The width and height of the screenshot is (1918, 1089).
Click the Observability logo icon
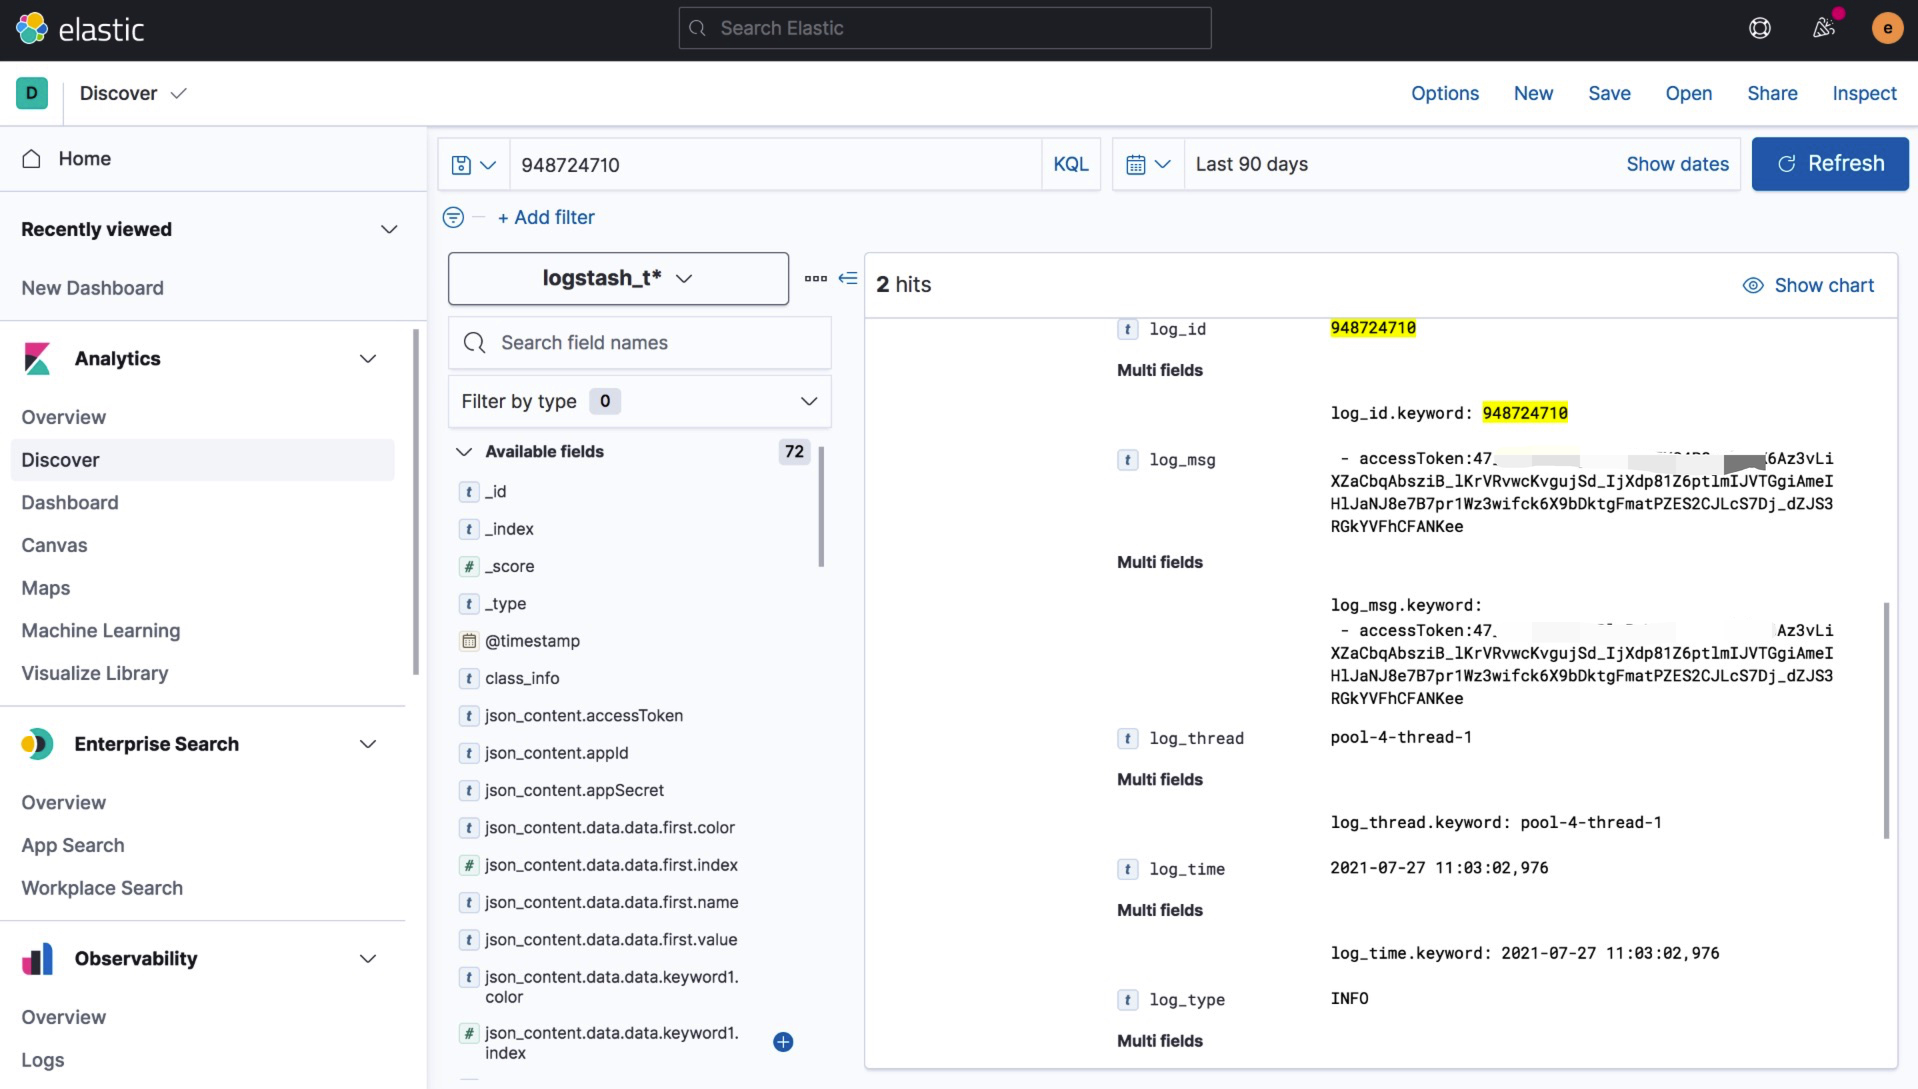coord(37,959)
